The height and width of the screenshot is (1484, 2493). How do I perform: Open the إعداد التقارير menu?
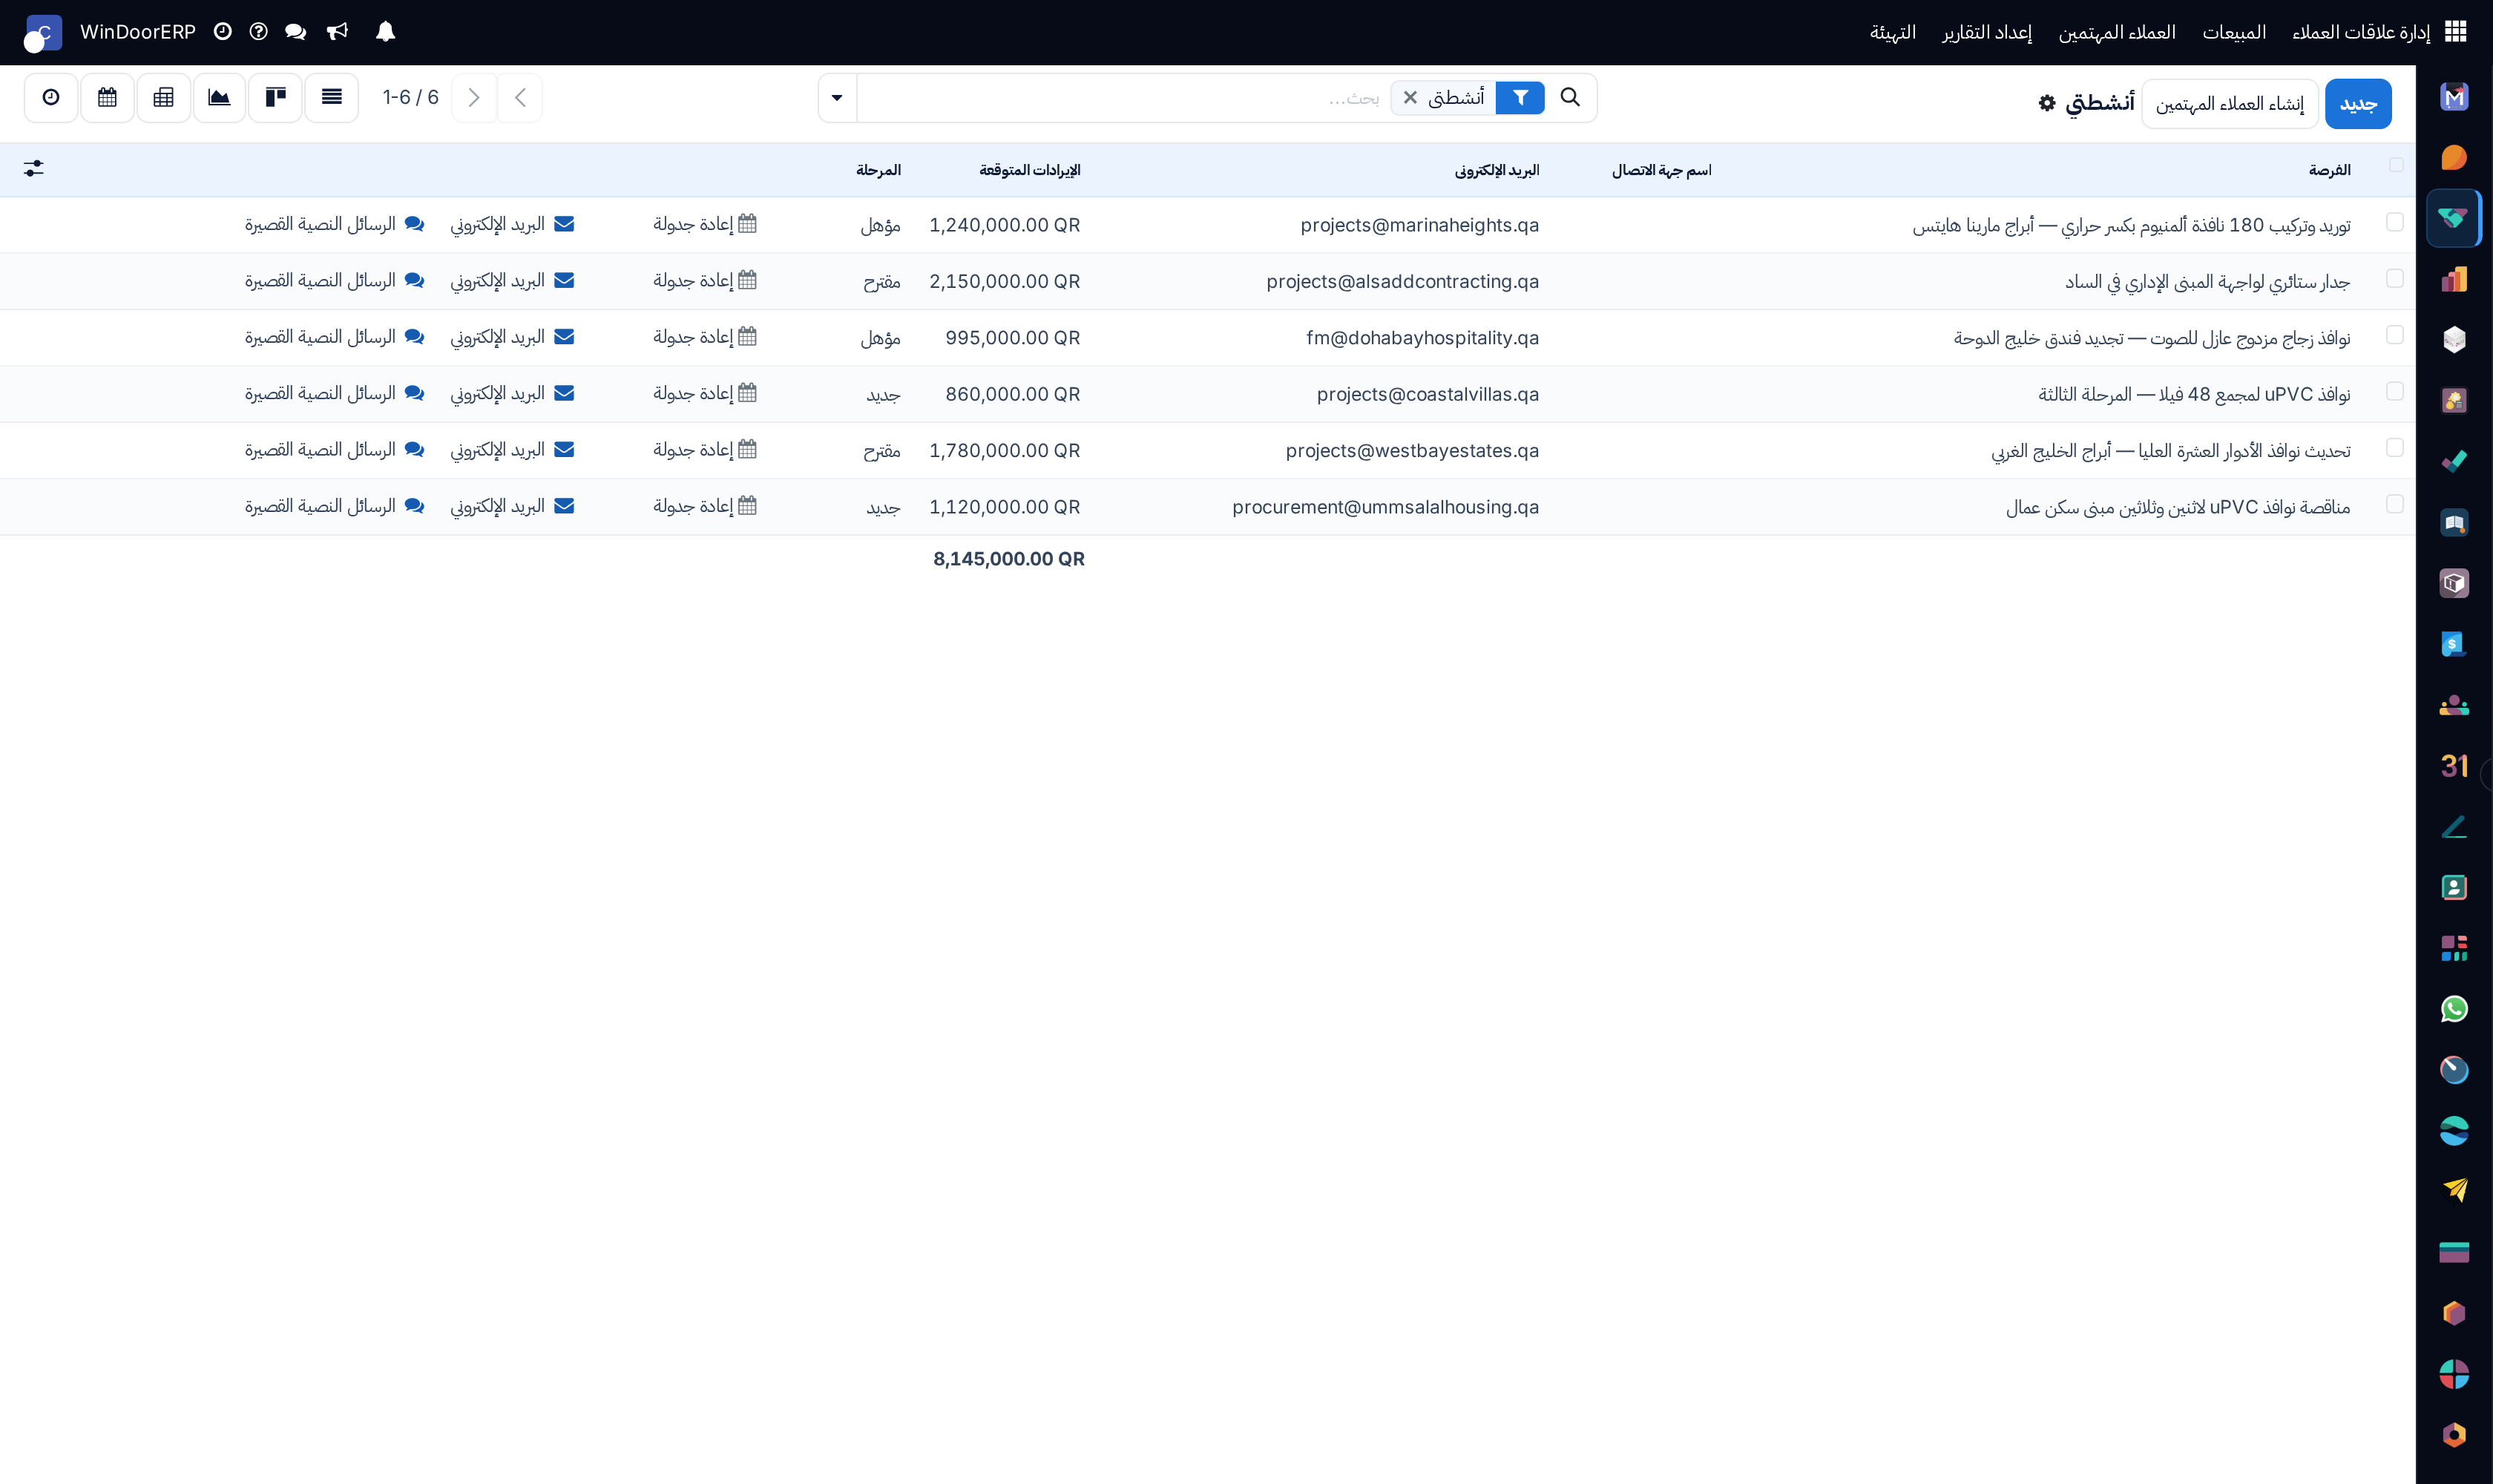click(x=1987, y=32)
